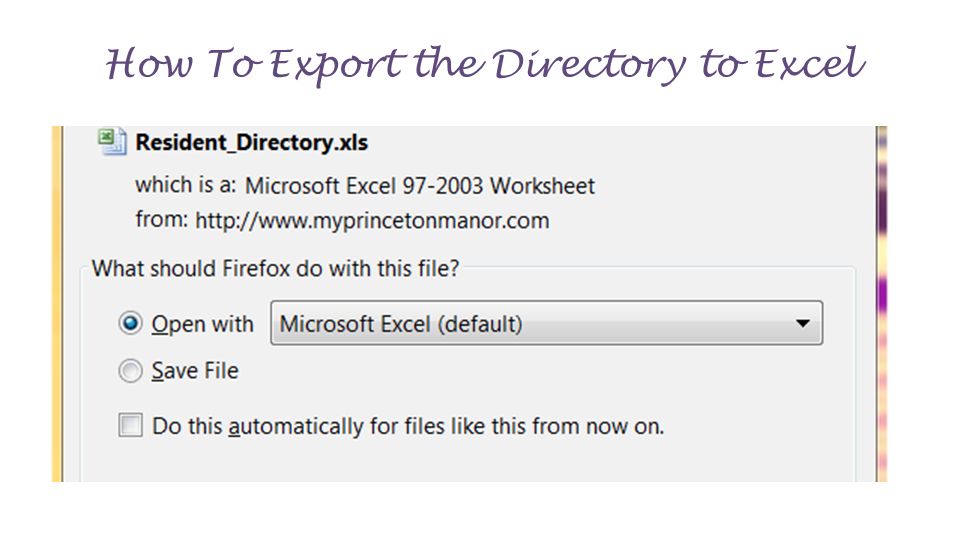Select the Save File radio button
The width and height of the screenshot is (960, 540).
click(x=130, y=370)
